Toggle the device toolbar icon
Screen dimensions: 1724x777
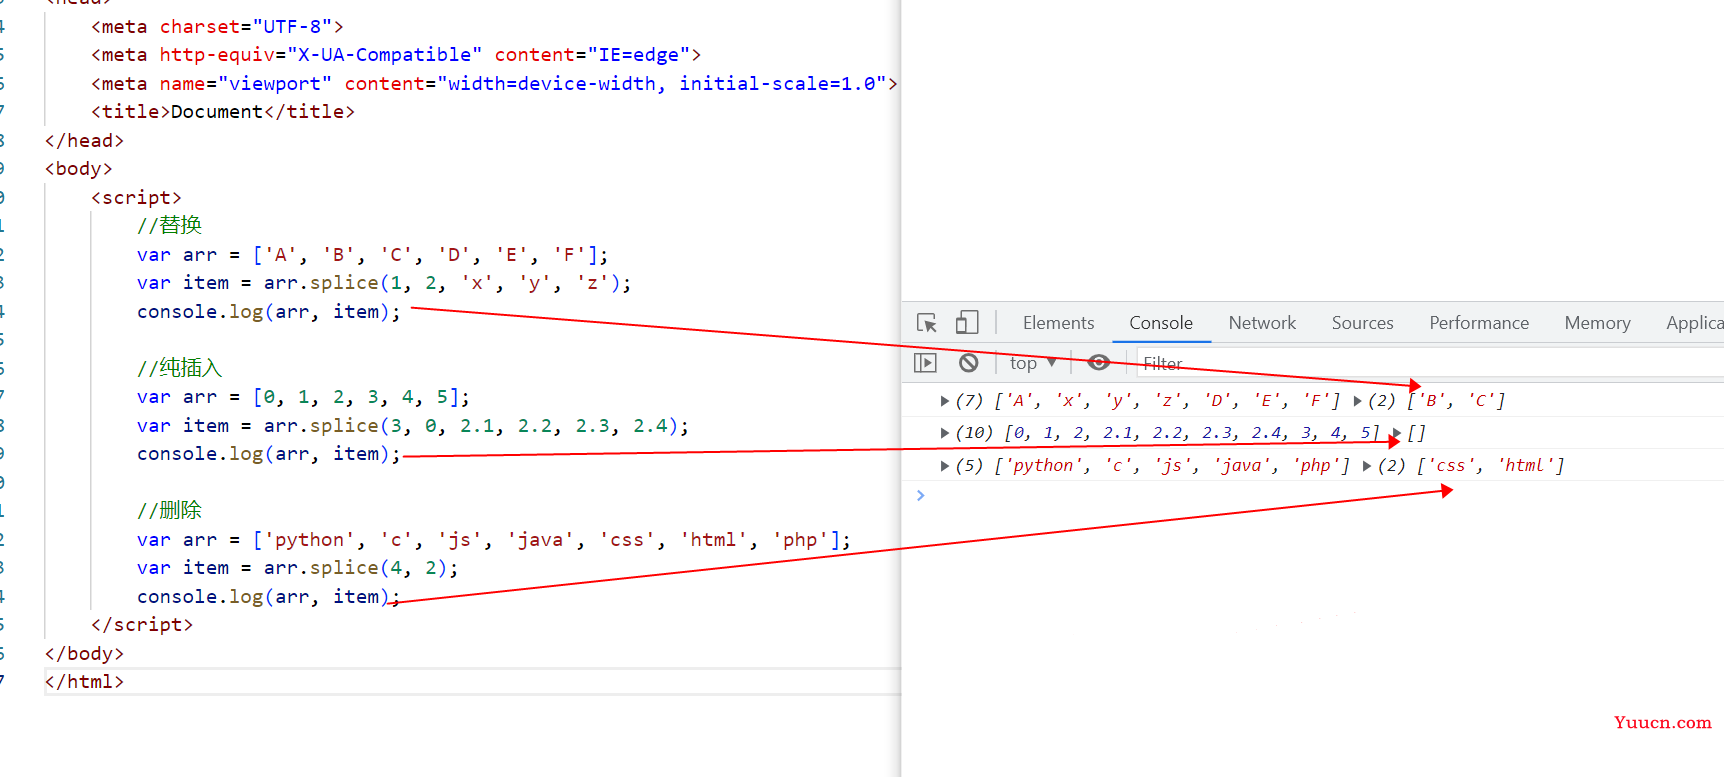[x=966, y=322]
